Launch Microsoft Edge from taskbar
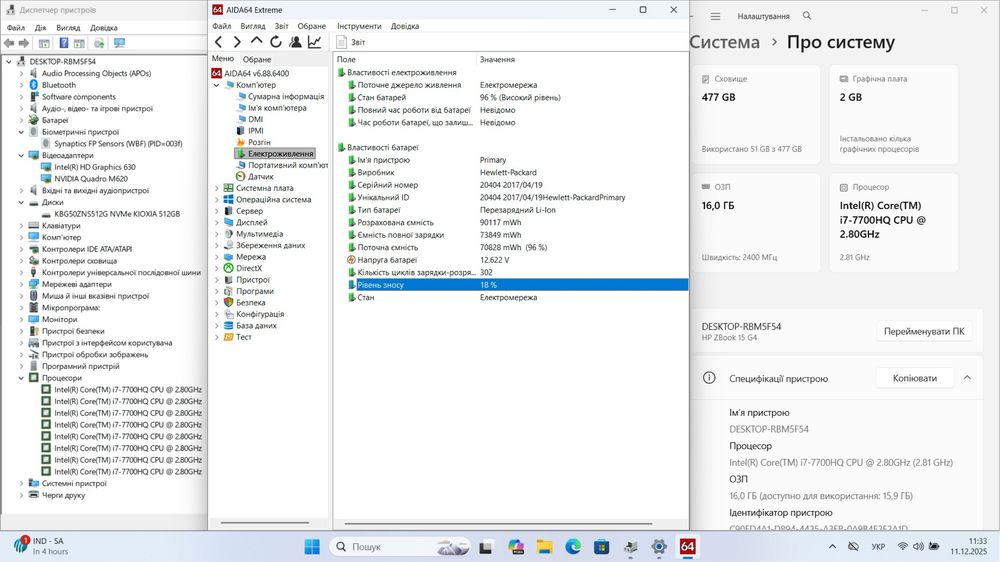Screen dimensions: 1000x562 [573, 547]
